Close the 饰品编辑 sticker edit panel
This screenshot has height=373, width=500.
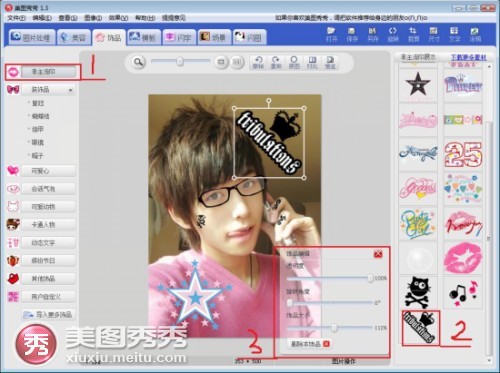[x=378, y=254]
